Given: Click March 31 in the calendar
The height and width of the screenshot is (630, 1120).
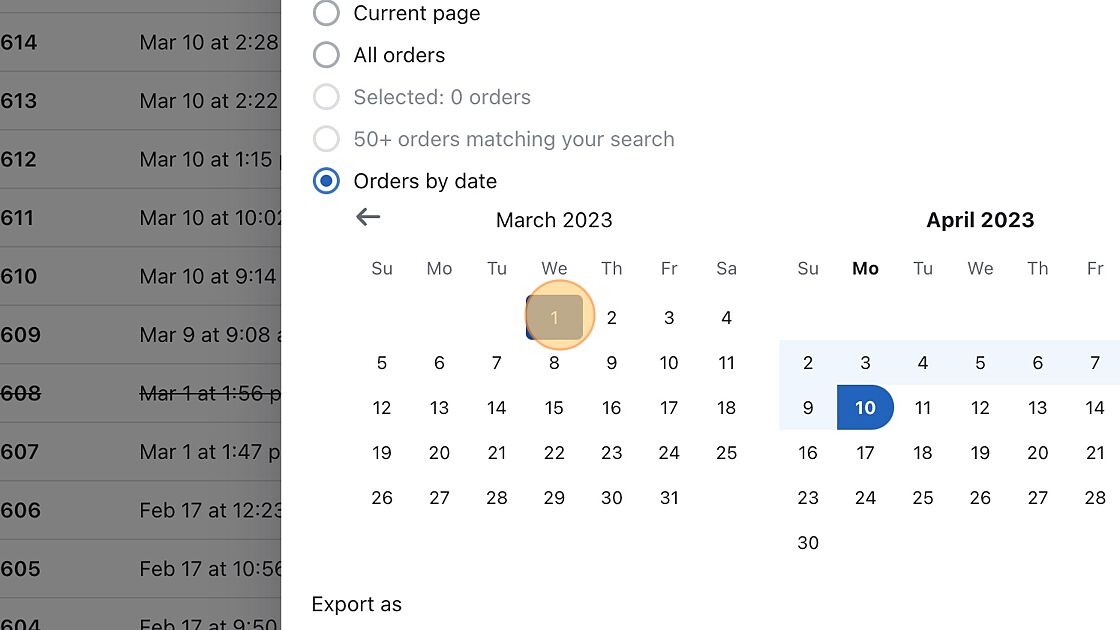Looking at the screenshot, I should [669, 498].
